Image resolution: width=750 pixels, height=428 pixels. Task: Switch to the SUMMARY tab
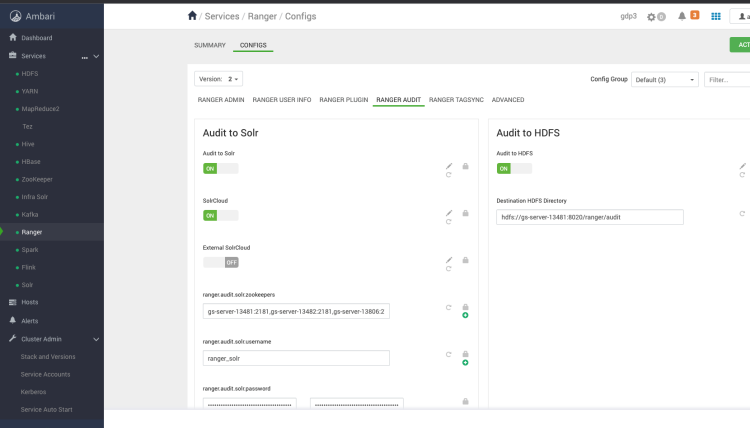(x=210, y=45)
